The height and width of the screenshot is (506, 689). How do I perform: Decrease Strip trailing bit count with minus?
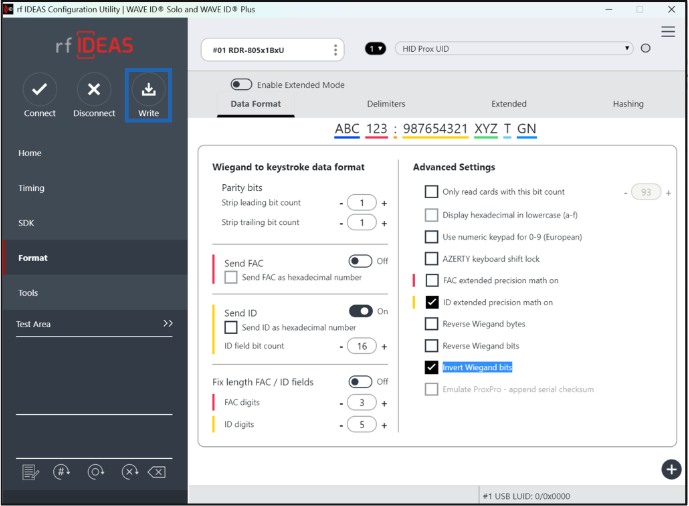(341, 224)
